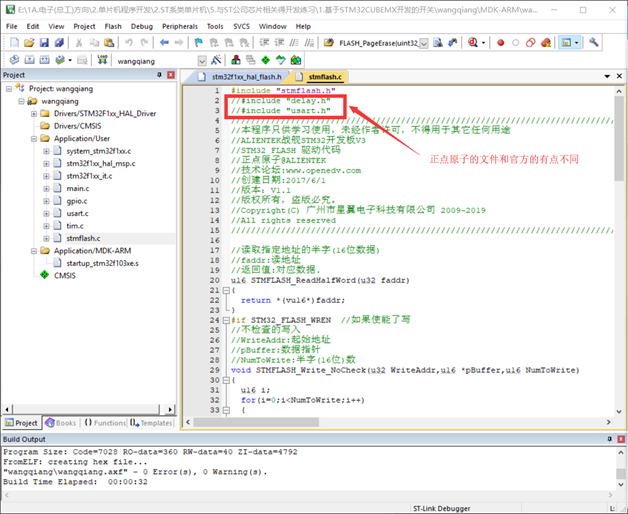Open the FLASH_PageErase find combo box

(x=424, y=43)
